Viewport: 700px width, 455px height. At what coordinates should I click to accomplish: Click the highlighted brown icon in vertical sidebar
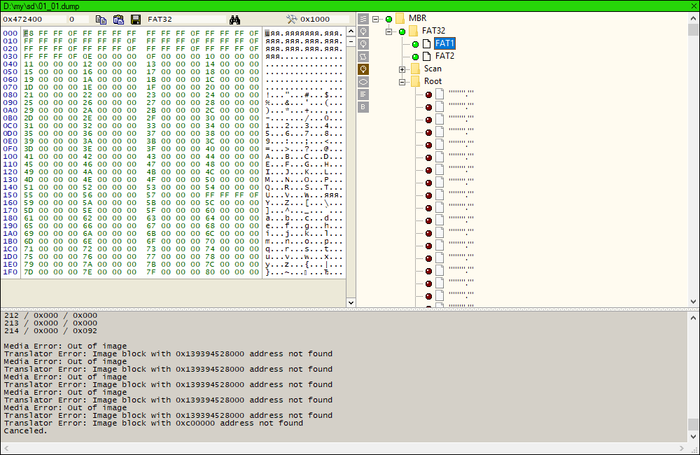coord(364,69)
